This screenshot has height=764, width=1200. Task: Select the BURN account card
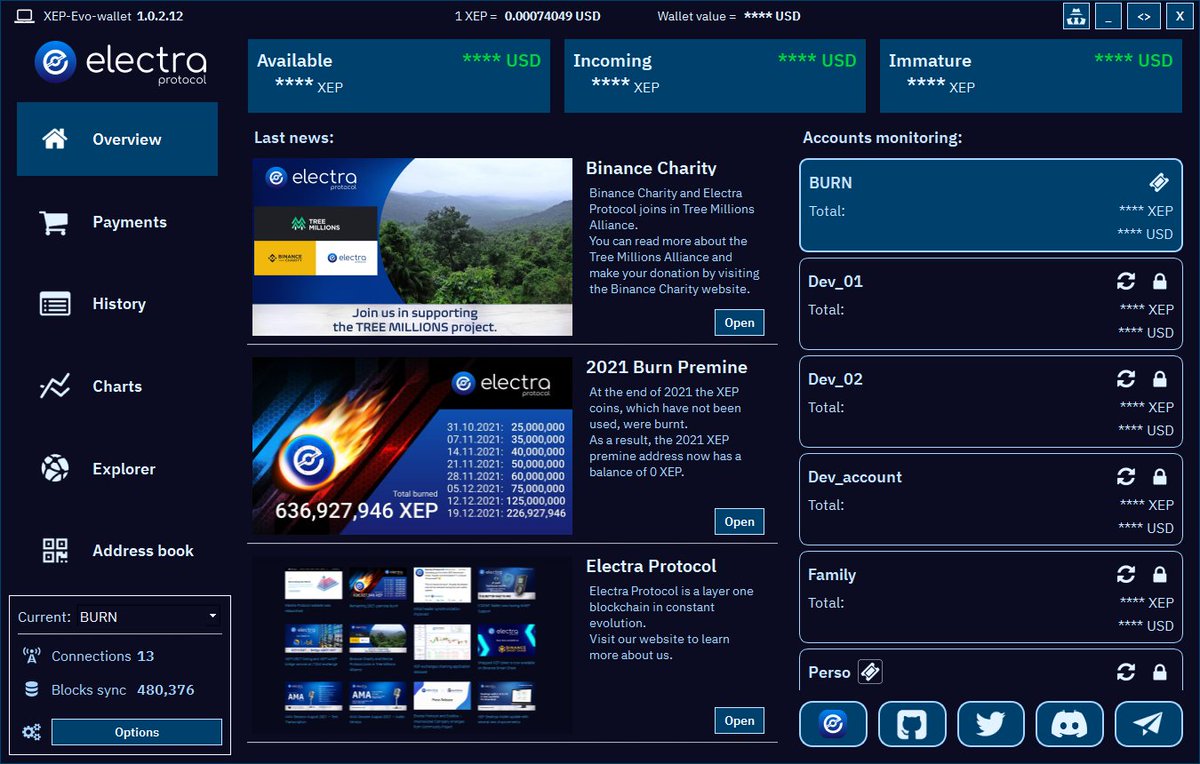991,205
